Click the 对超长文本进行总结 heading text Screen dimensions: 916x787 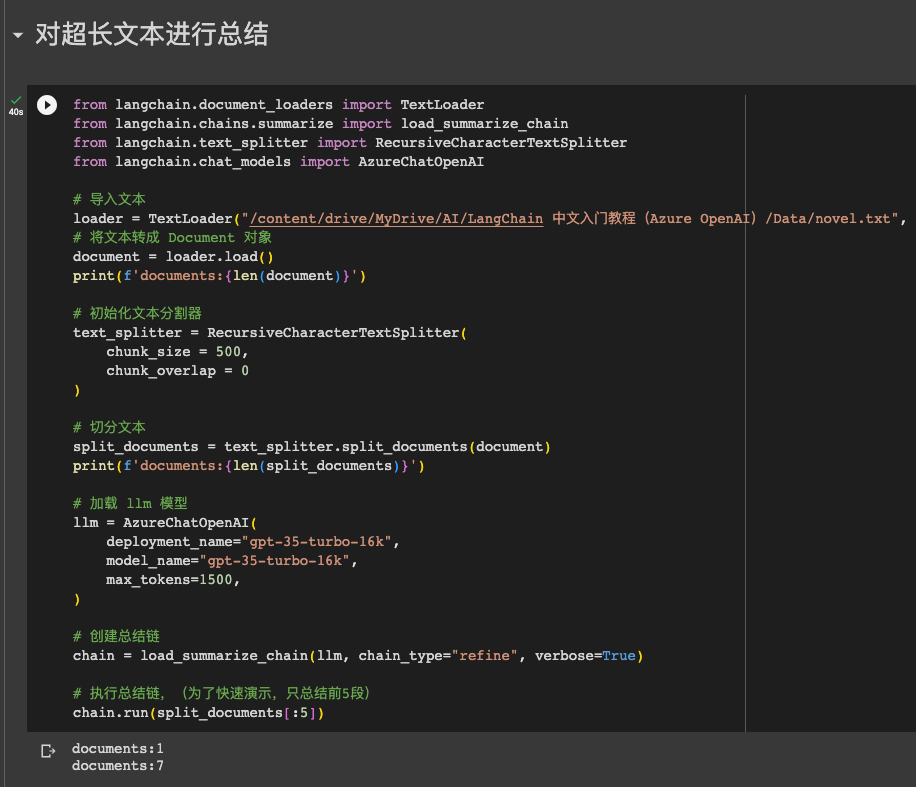[152, 34]
